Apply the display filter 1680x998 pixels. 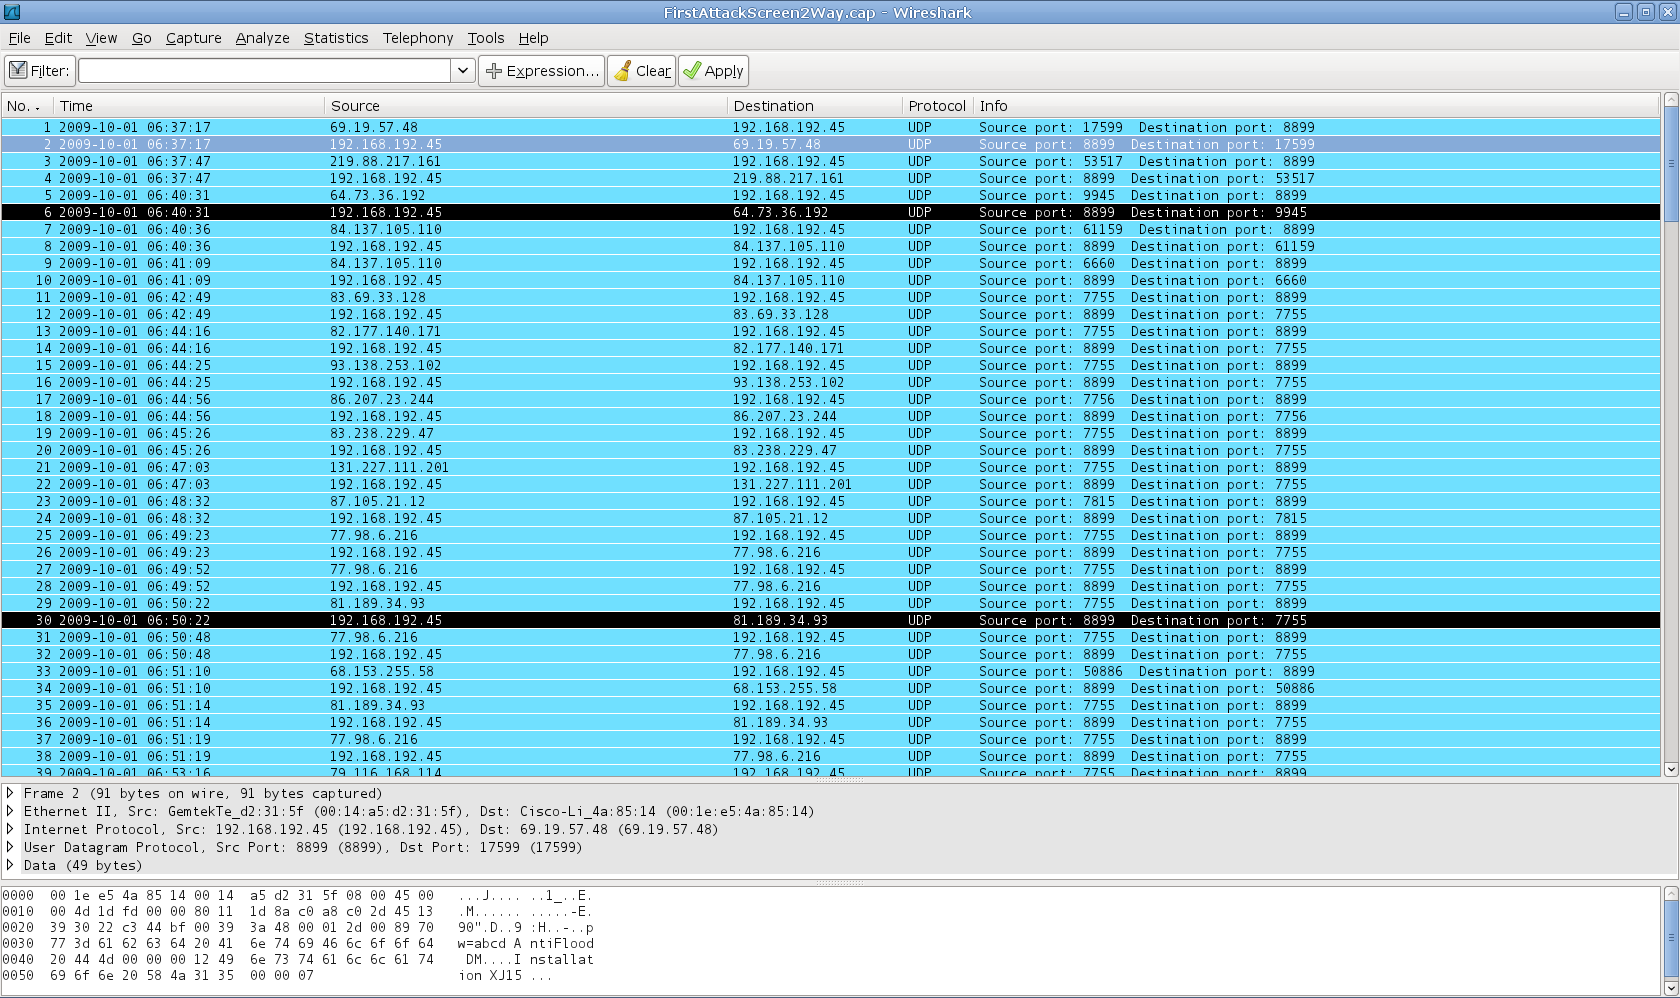[713, 71]
